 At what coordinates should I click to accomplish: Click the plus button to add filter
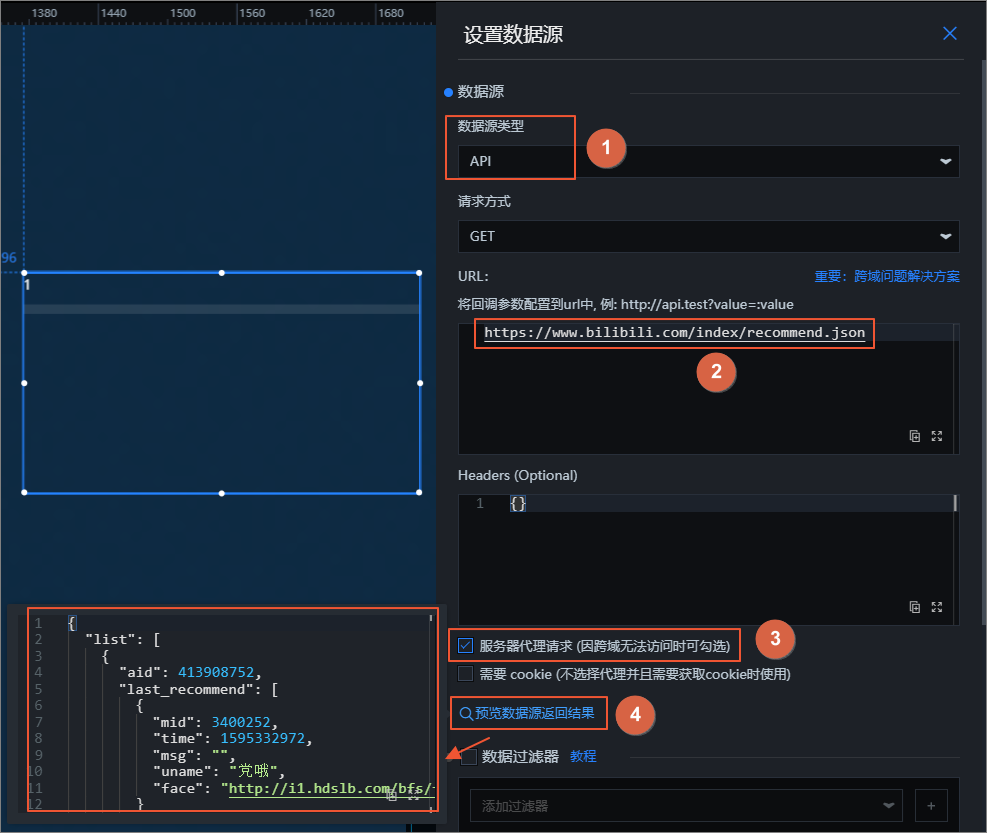click(x=931, y=806)
